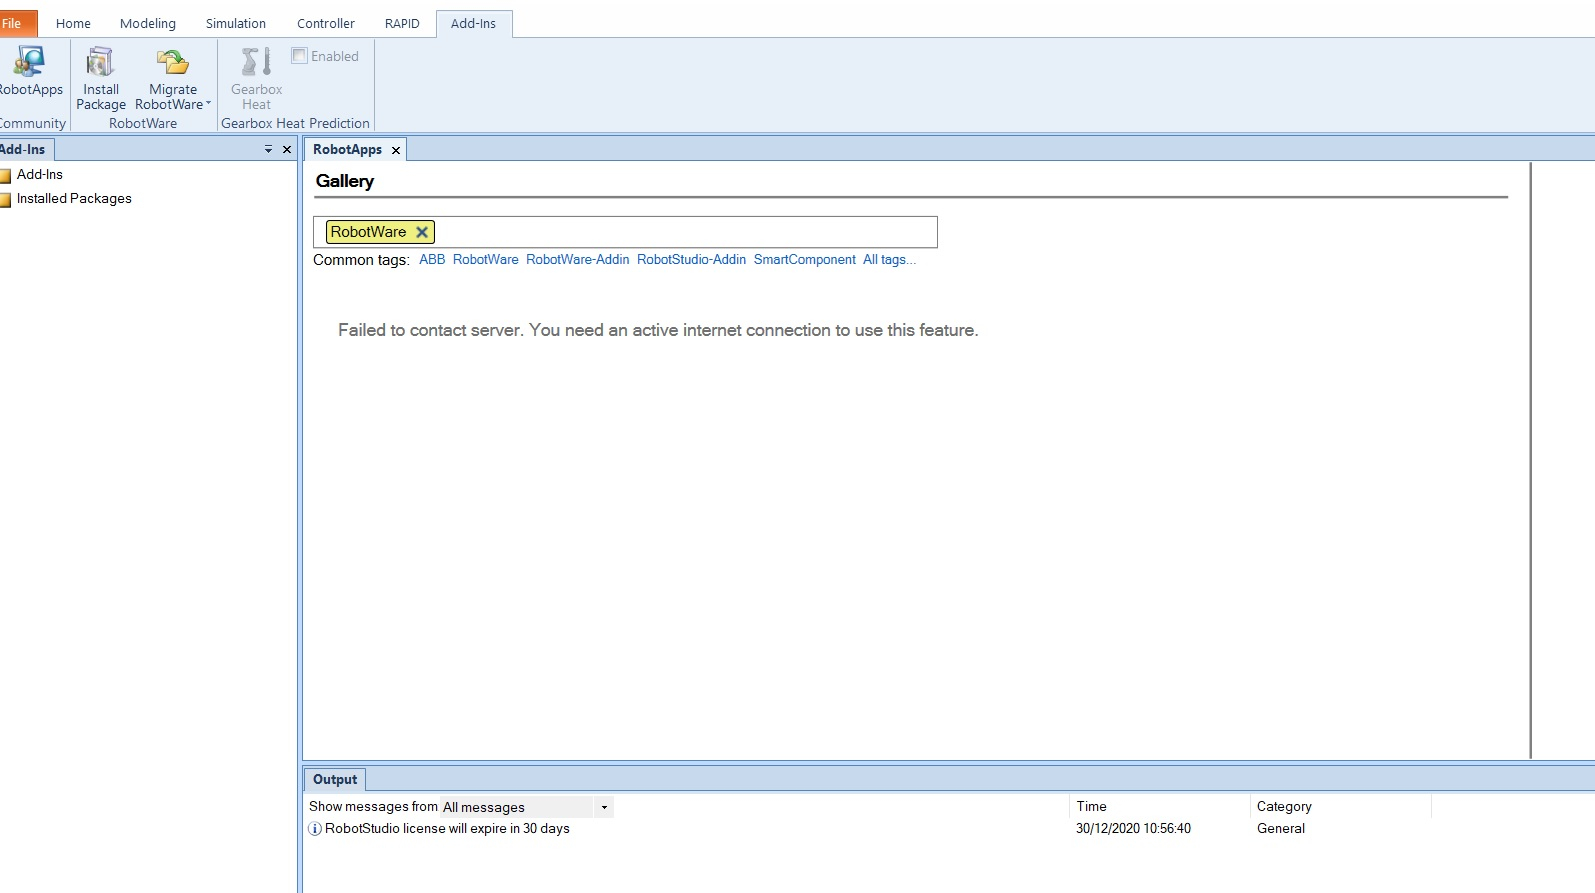
Task: Click the RobotWare common tag link
Action: pyautogui.click(x=485, y=260)
